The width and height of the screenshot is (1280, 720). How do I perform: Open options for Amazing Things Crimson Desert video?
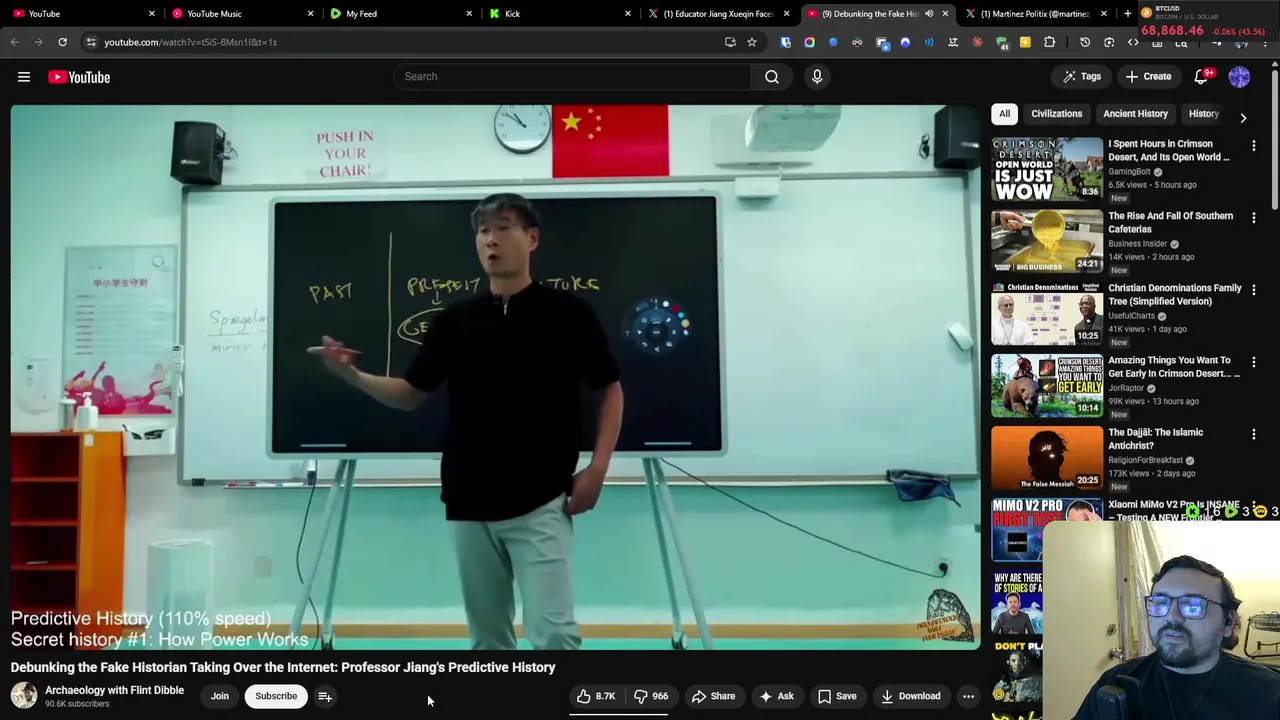[1254, 362]
